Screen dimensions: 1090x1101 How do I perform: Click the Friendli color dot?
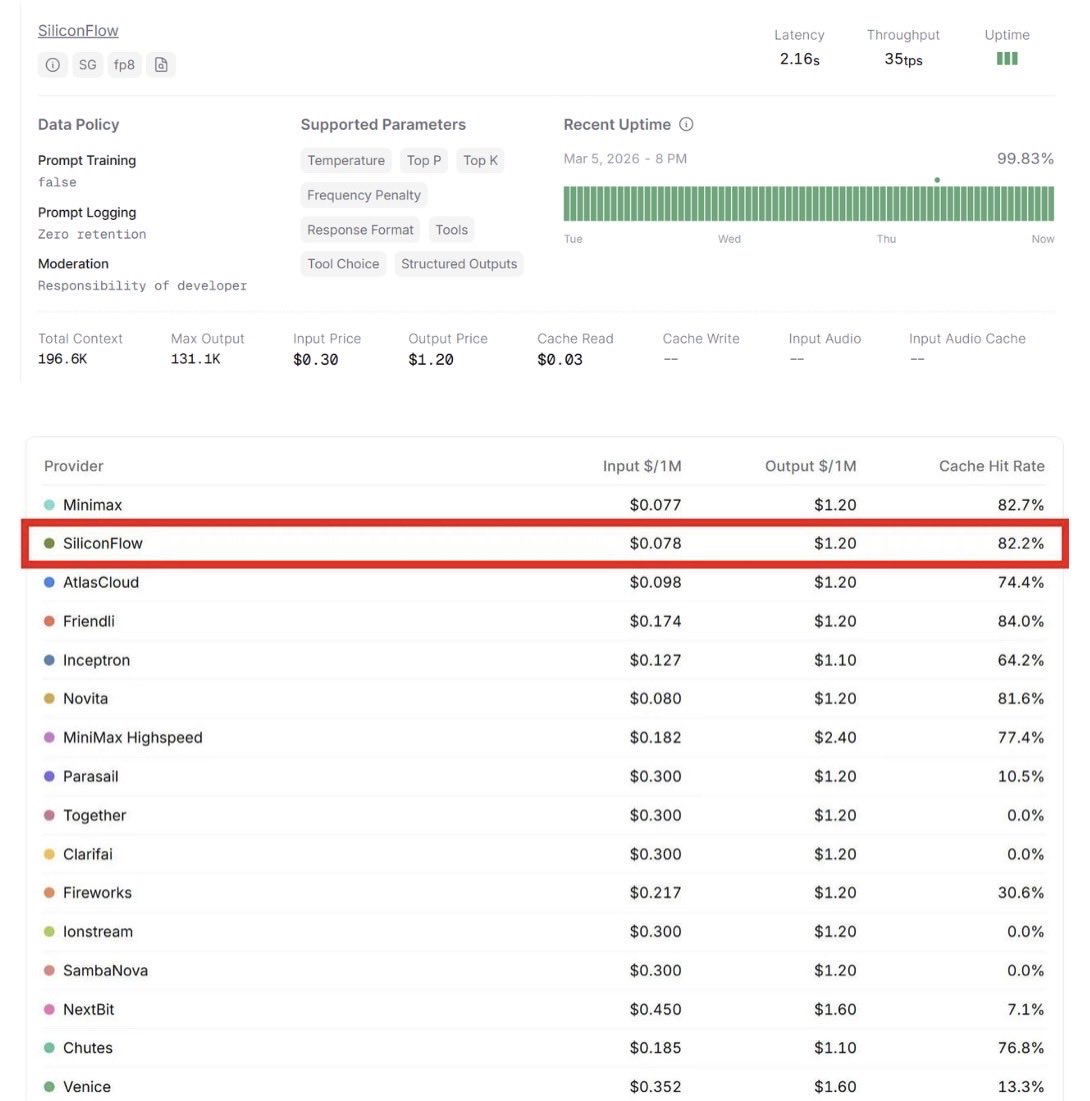49,621
